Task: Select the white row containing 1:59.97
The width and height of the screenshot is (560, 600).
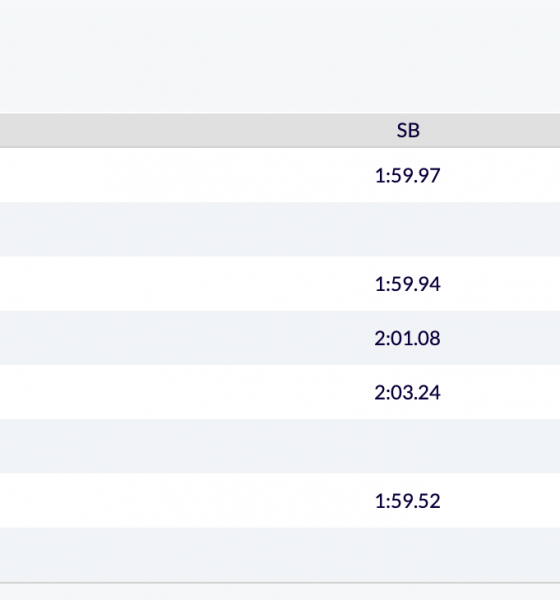Action: 280,175
